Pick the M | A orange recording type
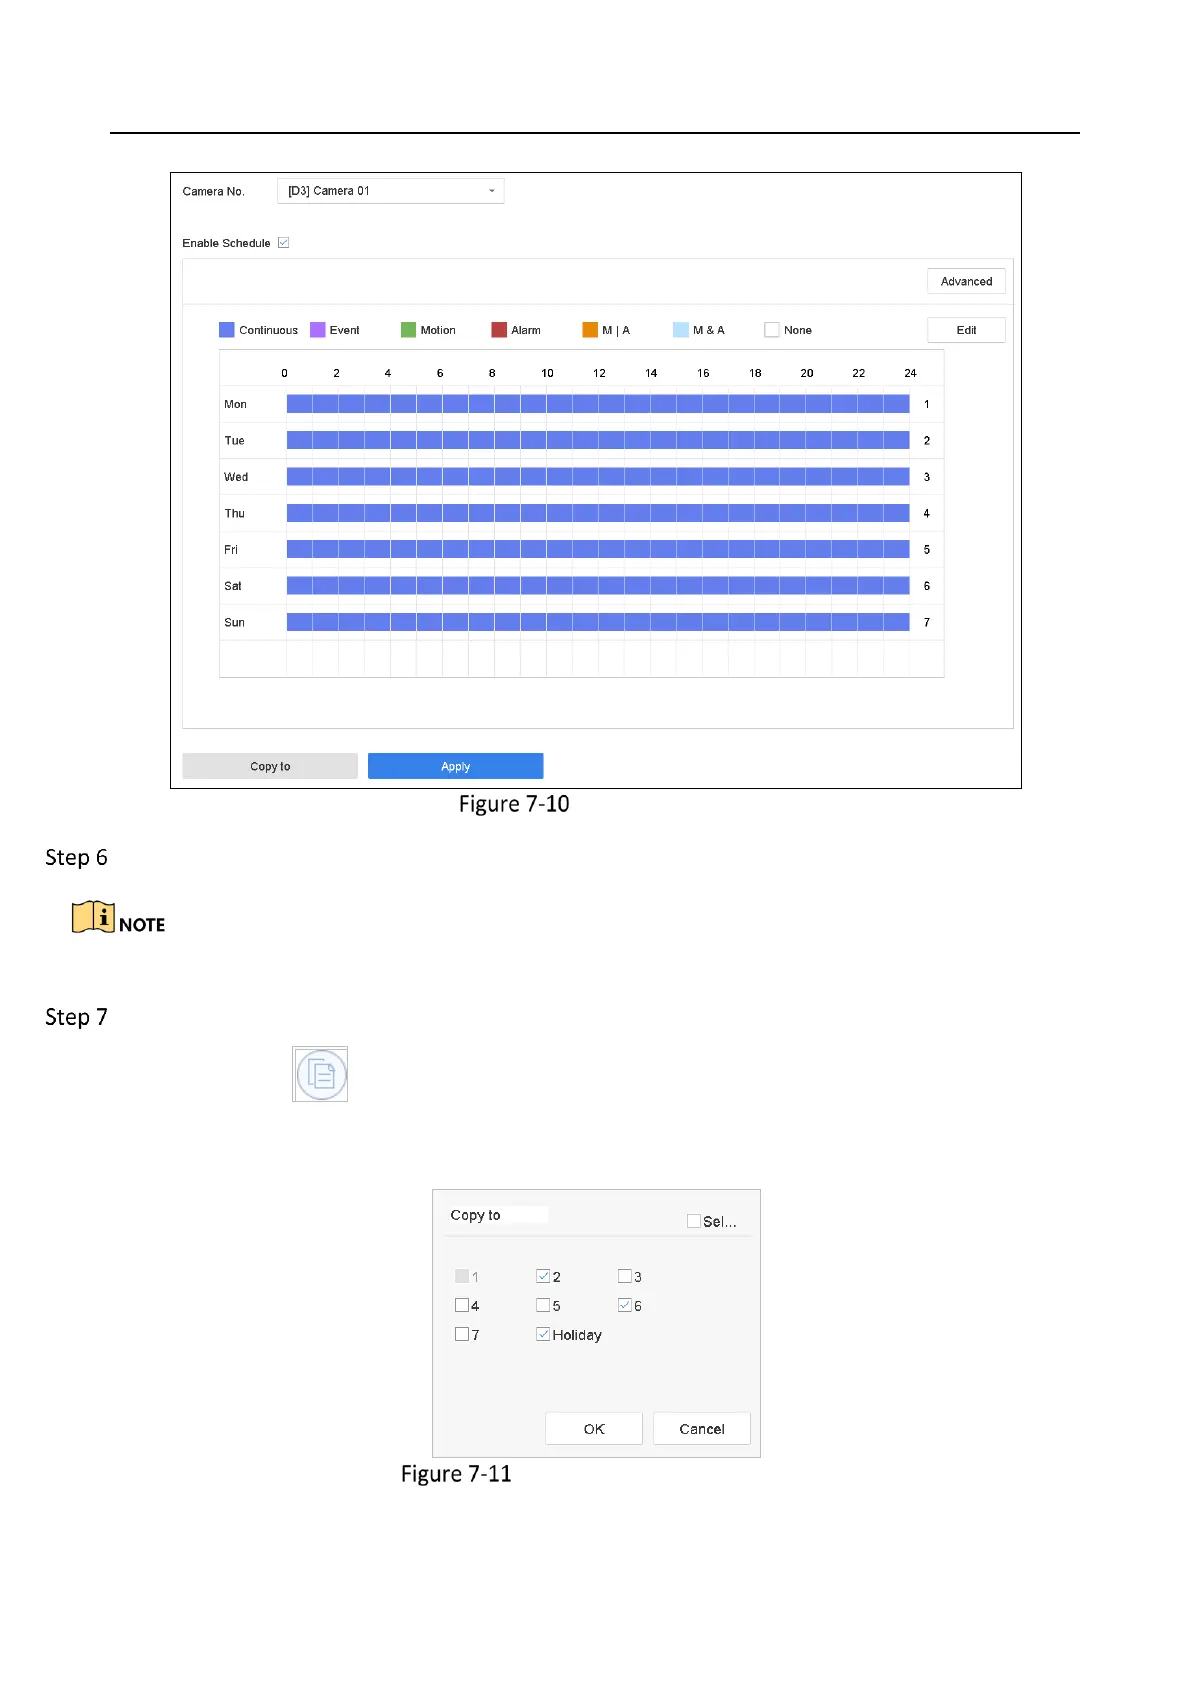This screenshot has height=1684, width=1191. (x=590, y=330)
